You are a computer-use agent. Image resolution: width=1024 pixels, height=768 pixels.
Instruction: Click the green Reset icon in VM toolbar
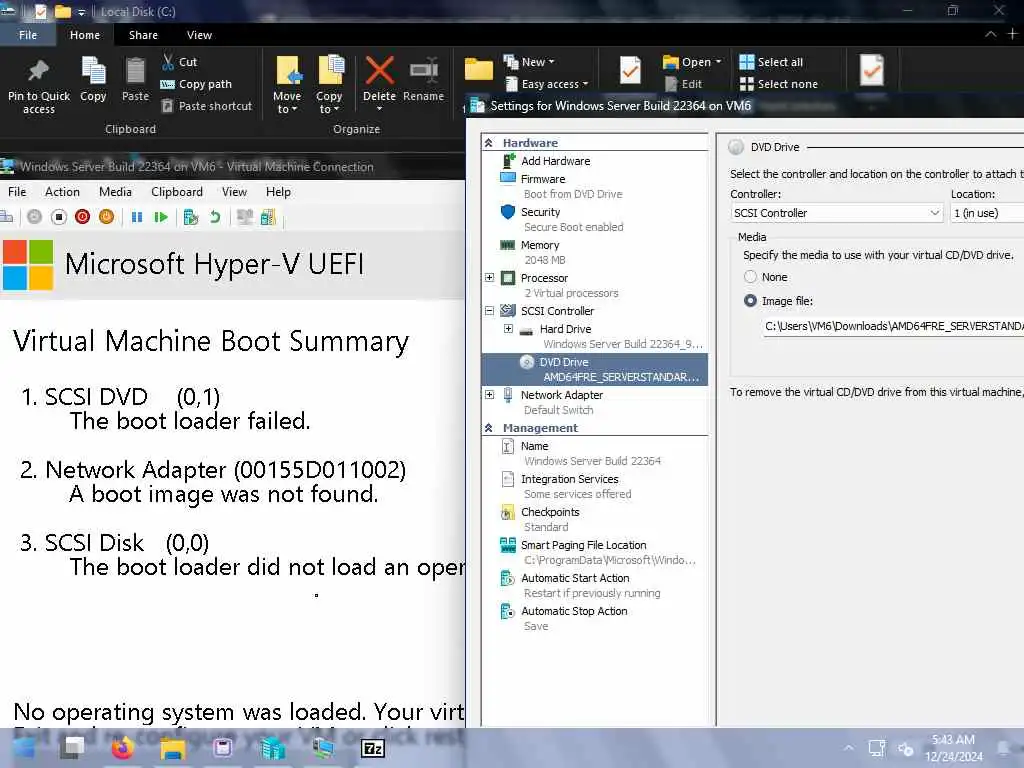161,217
